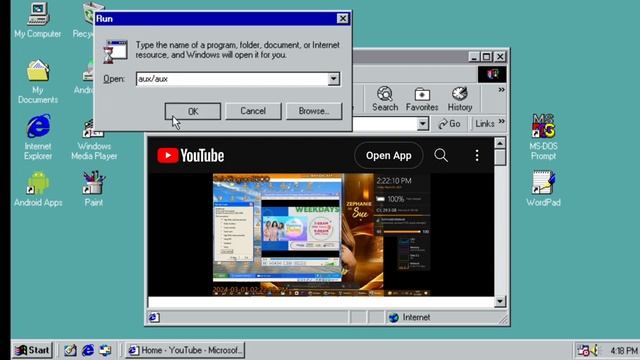The image size is (640, 360).
Task: Click the vertical scrollbar thumb in browser
Action: (x=500, y=158)
